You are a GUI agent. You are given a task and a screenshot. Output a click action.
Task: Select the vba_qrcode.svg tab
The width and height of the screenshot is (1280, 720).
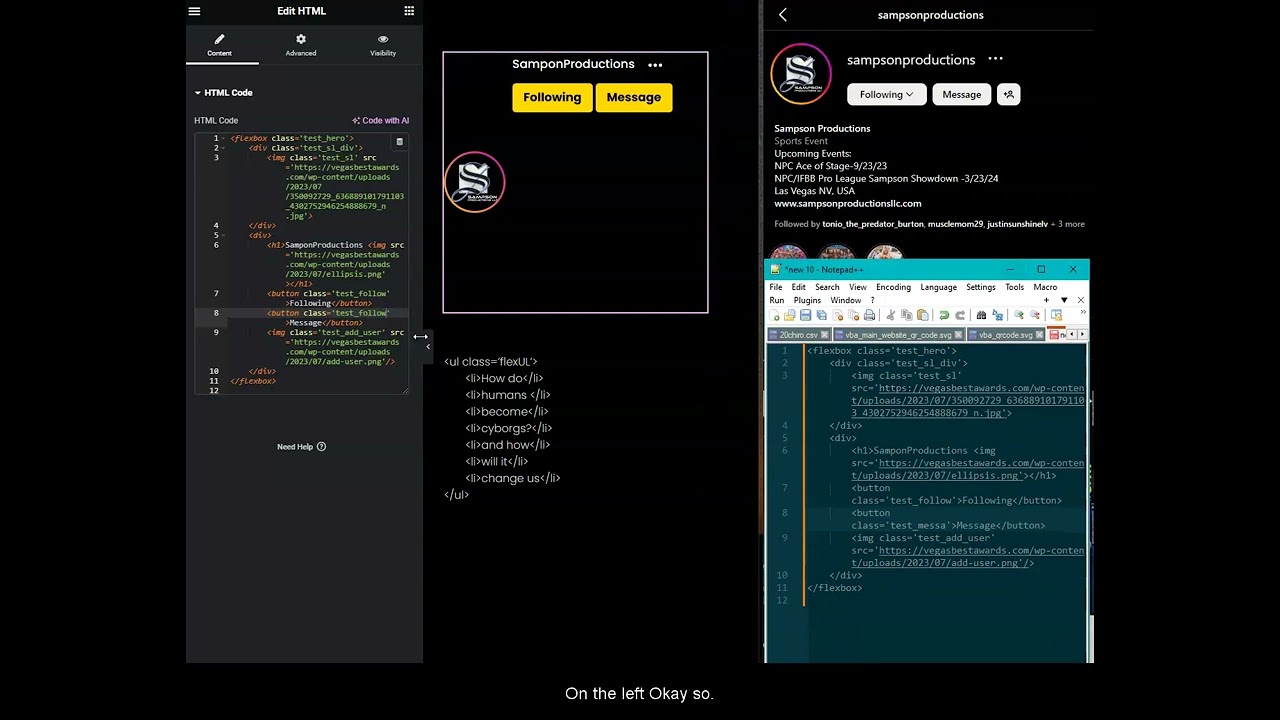click(x=1006, y=335)
